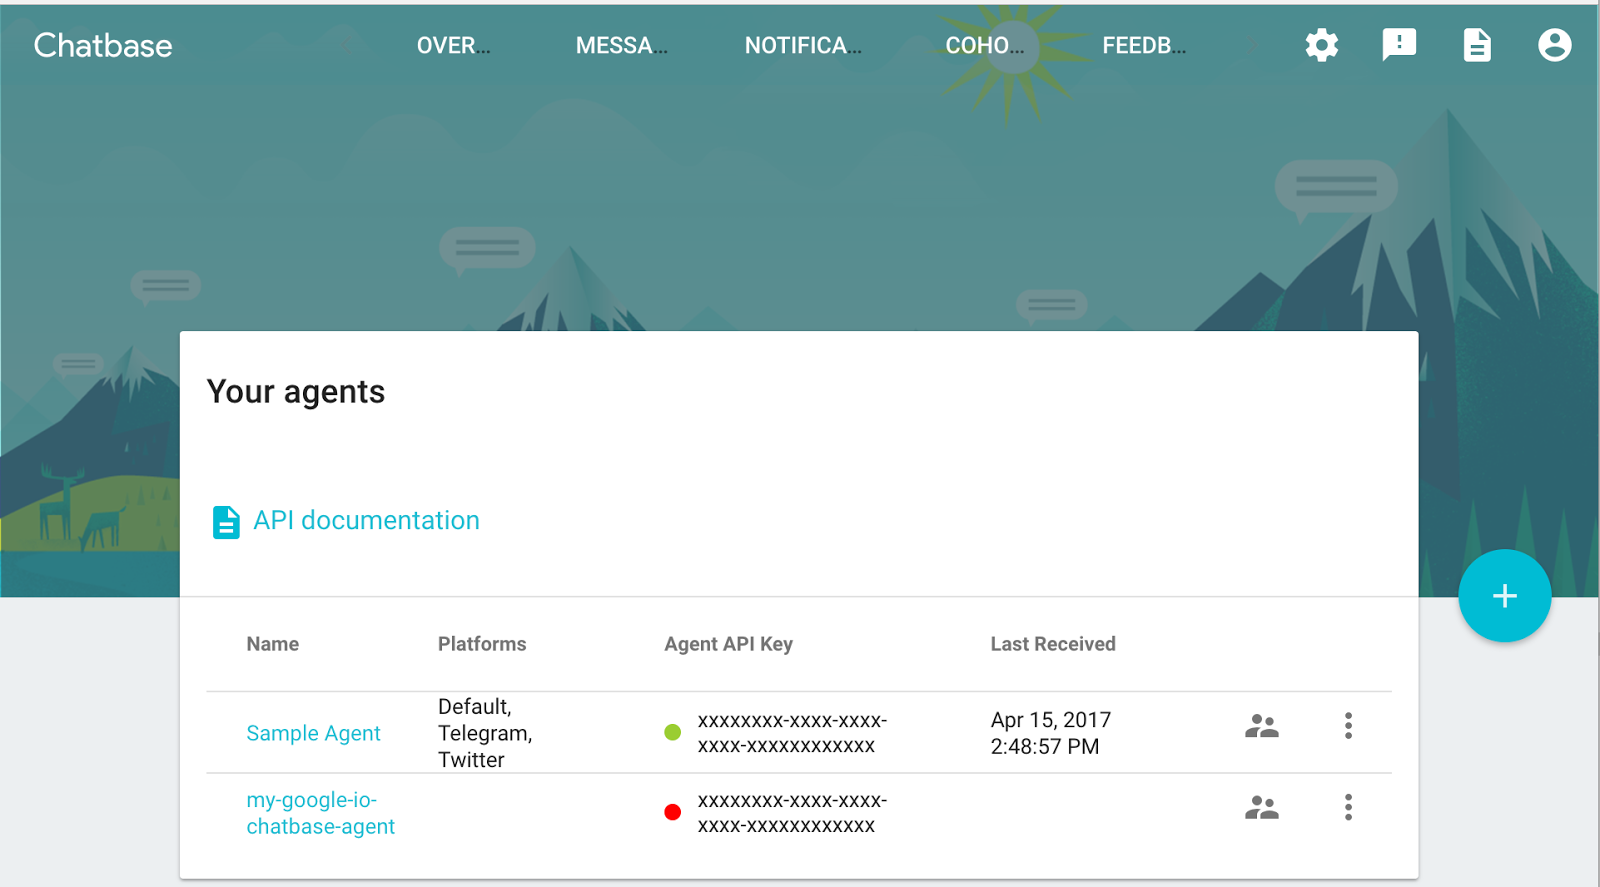
Task: Open the Sample Agent link
Action: tap(313, 733)
